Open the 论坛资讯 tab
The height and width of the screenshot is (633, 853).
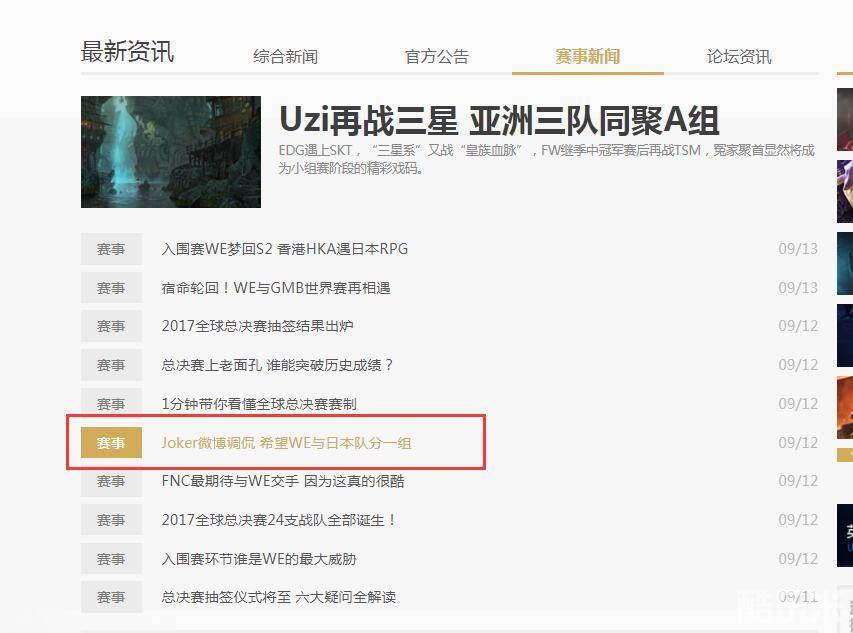point(739,57)
